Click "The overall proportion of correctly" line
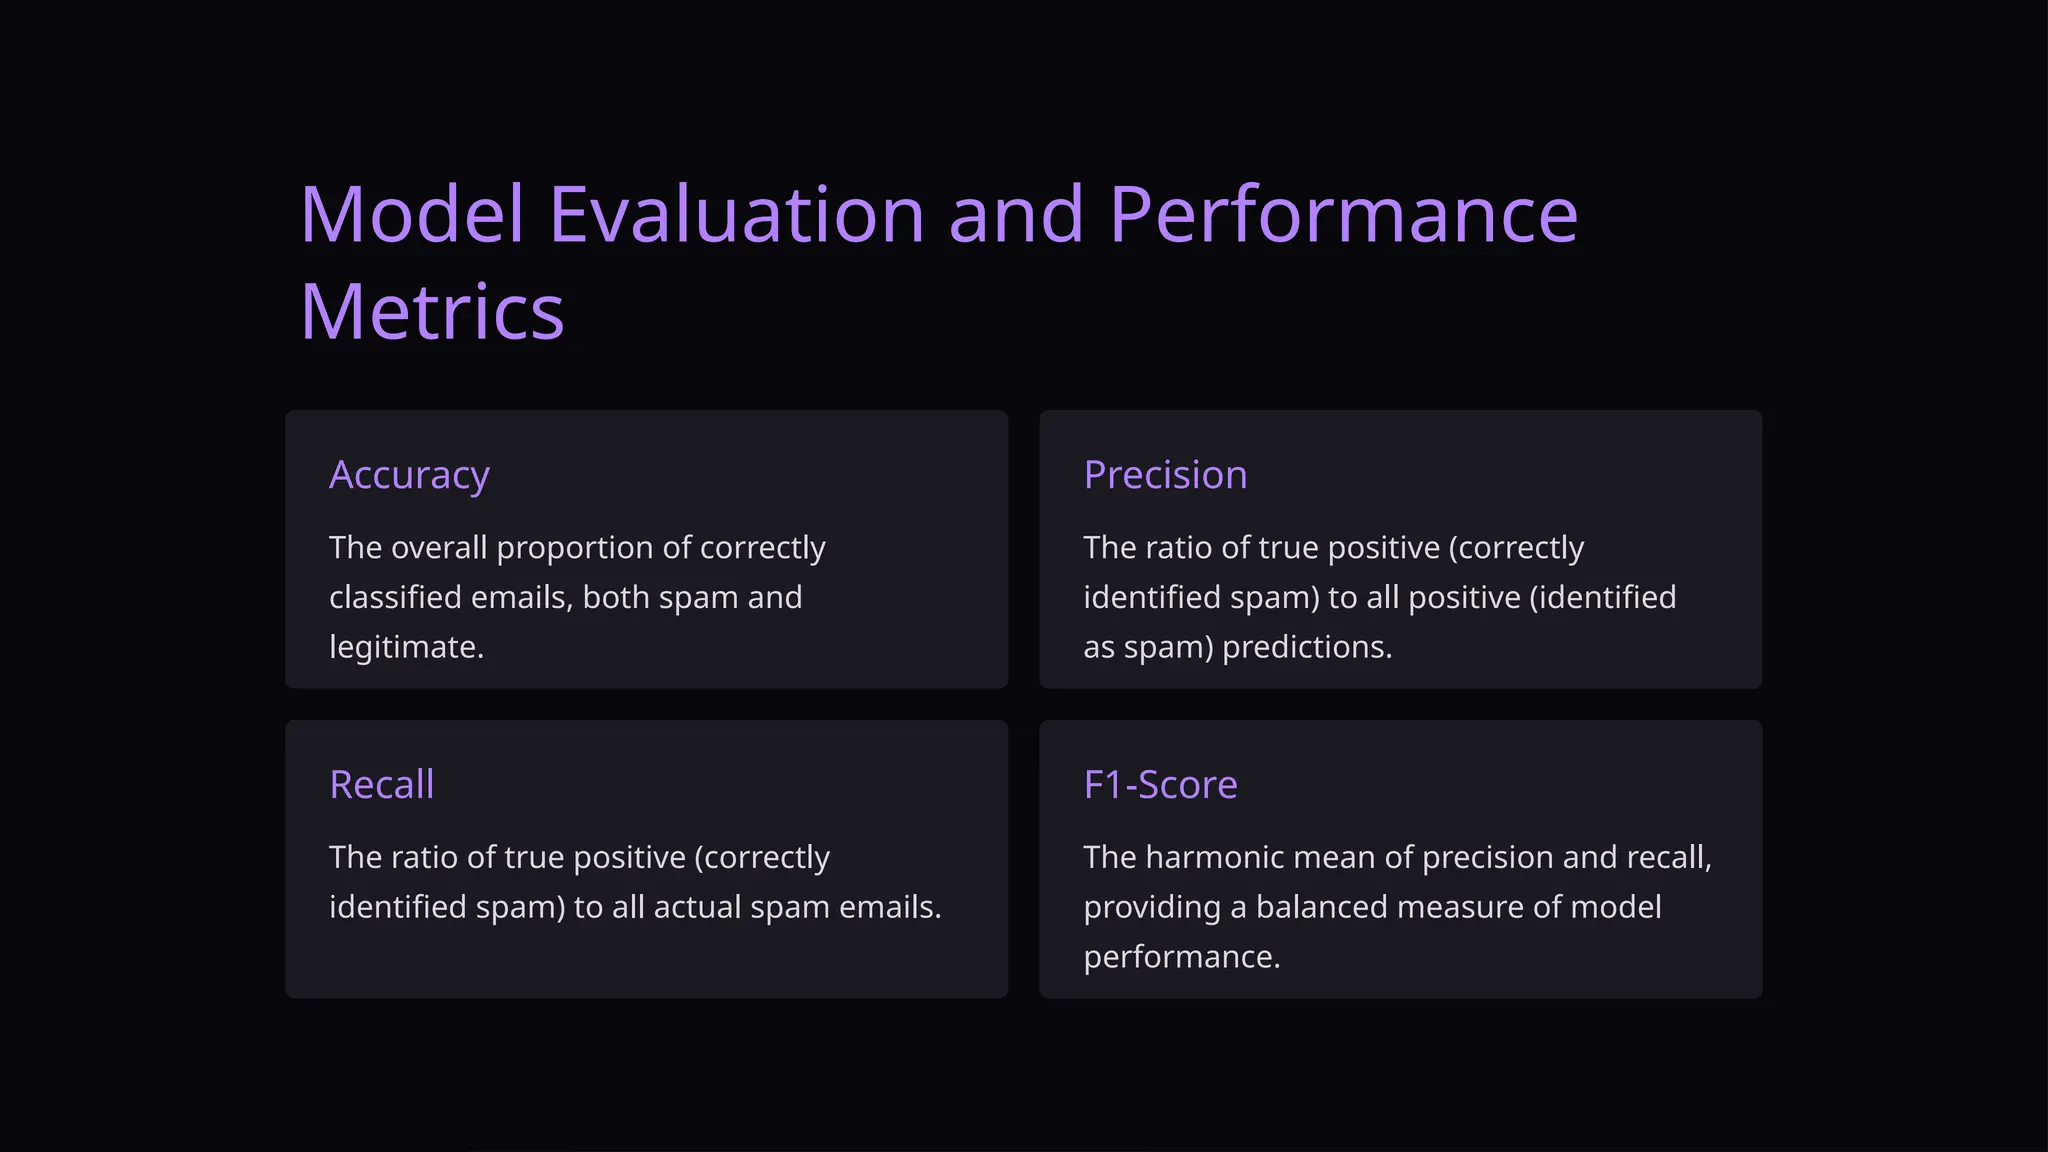 tap(577, 548)
